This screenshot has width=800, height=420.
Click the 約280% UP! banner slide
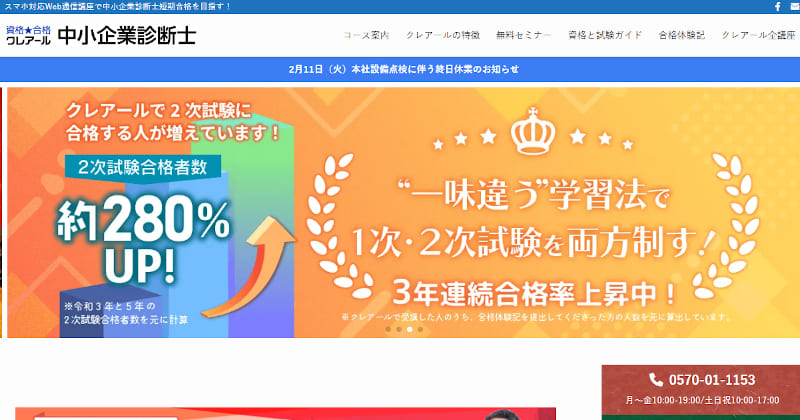(403, 212)
